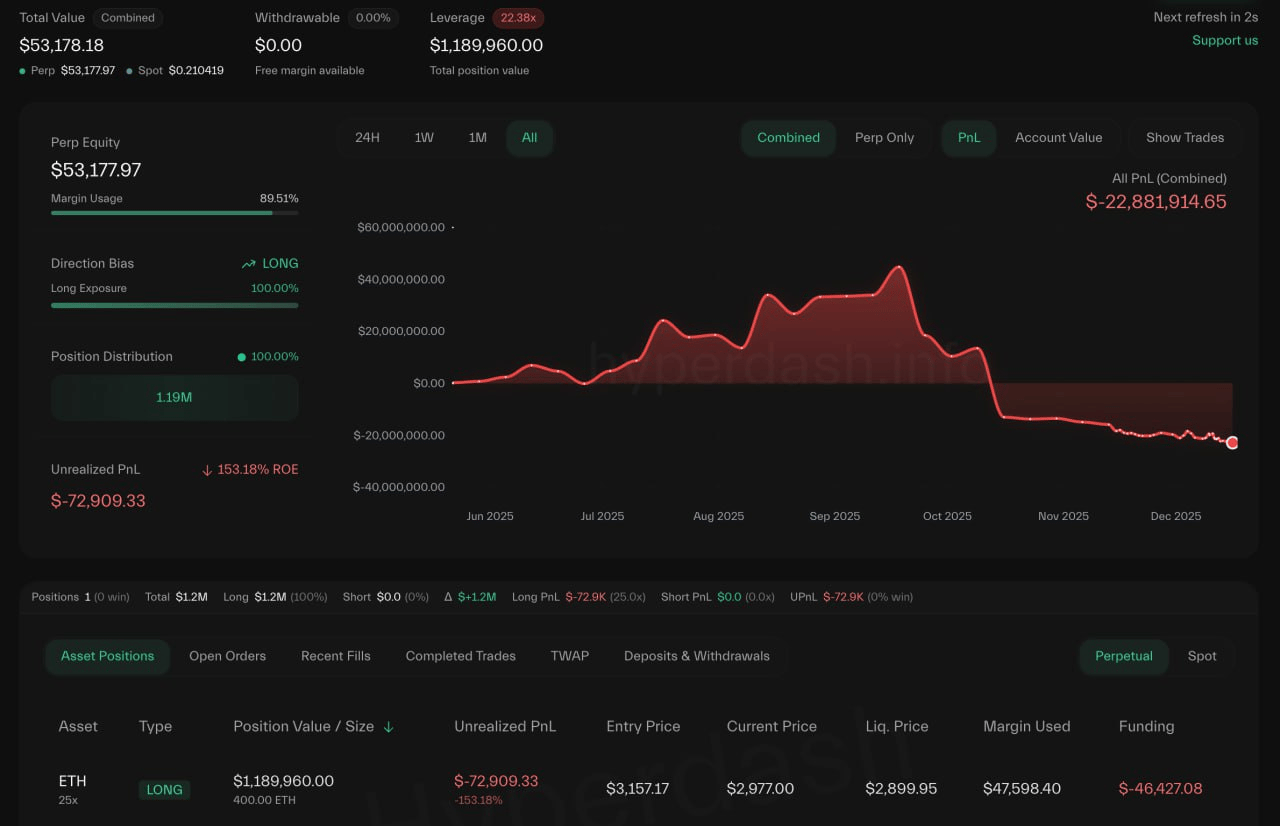Click the sort arrow in Position Value header
Screen dimensions: 1280x826
388,727
